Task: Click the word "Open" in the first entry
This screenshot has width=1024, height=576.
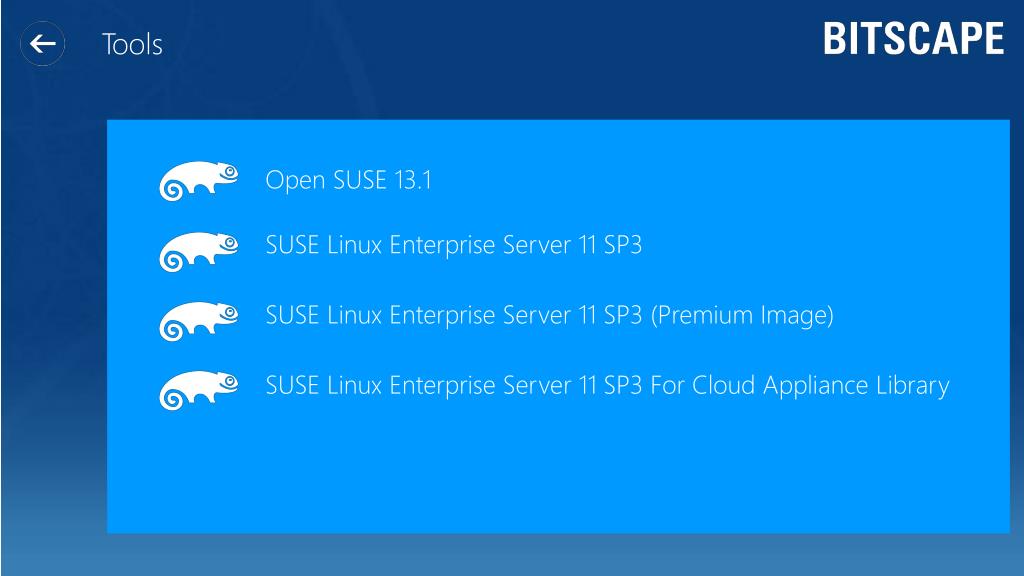Action: click(x=296, y=181)
